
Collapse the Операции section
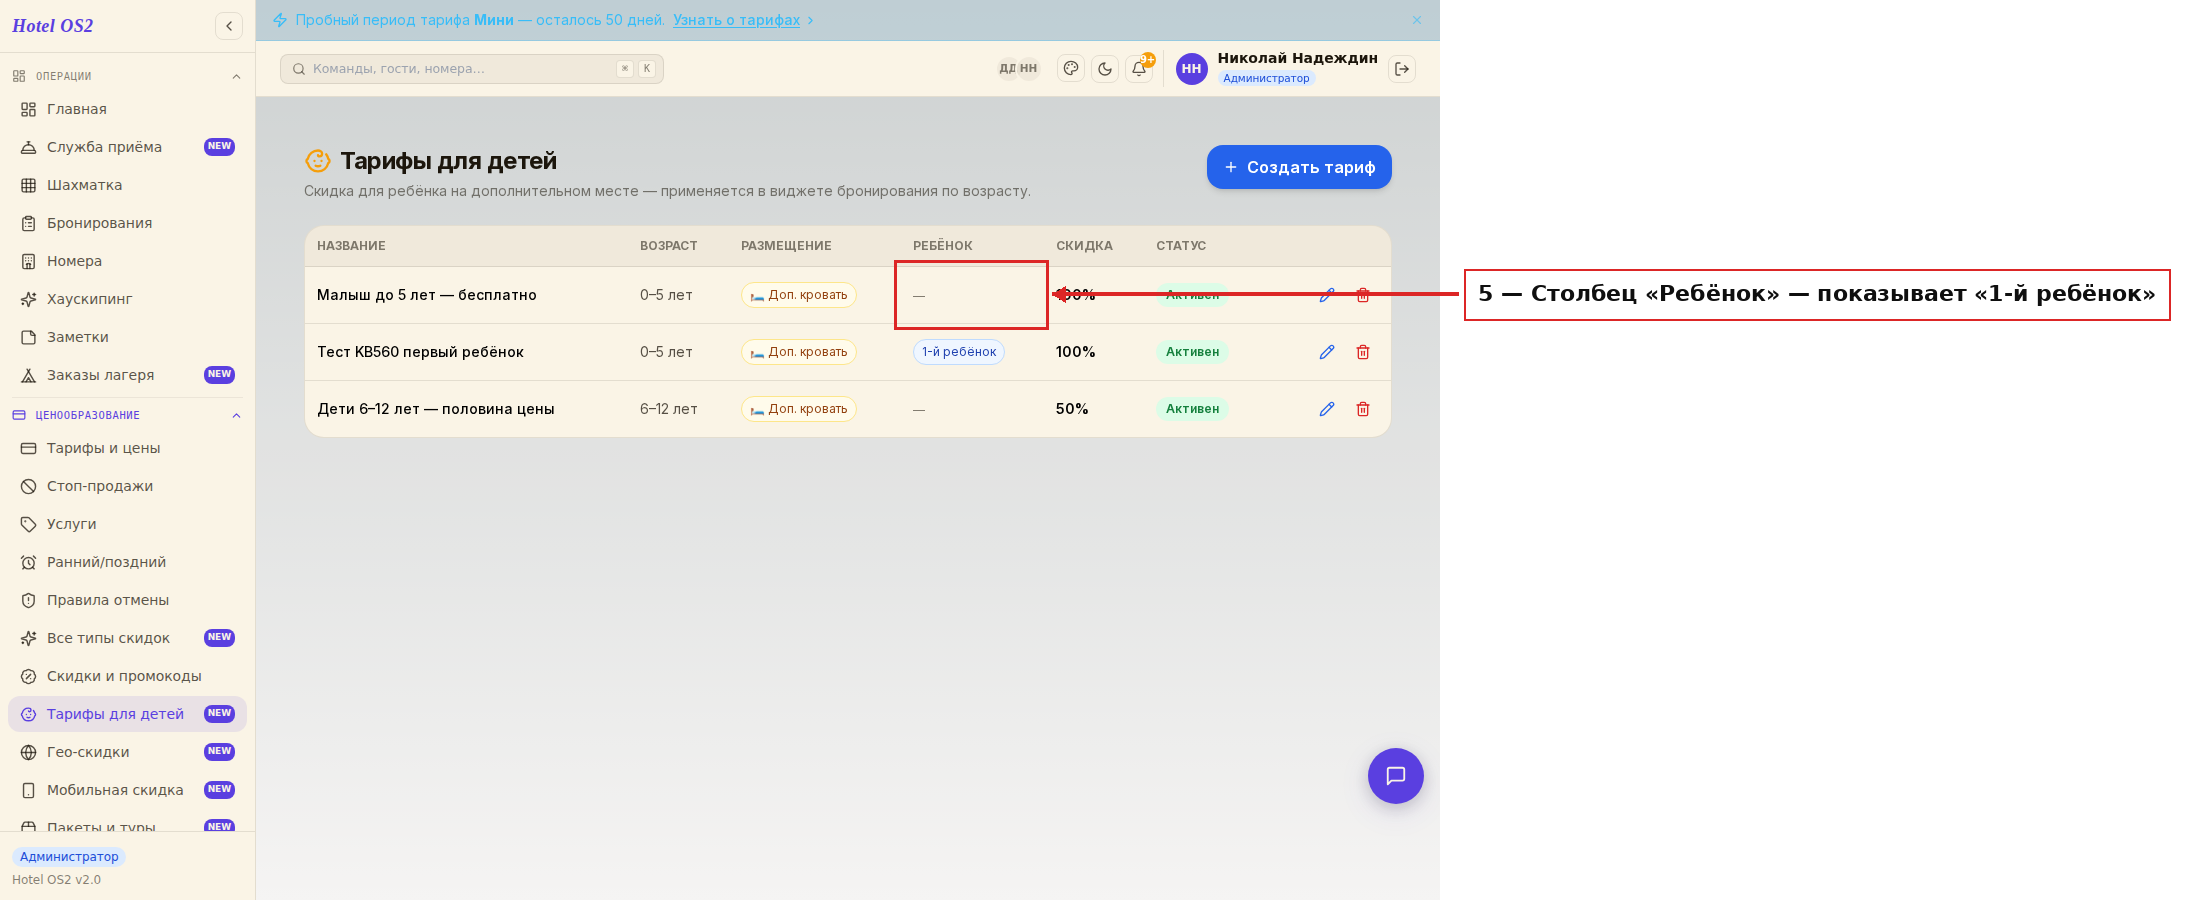236,77
